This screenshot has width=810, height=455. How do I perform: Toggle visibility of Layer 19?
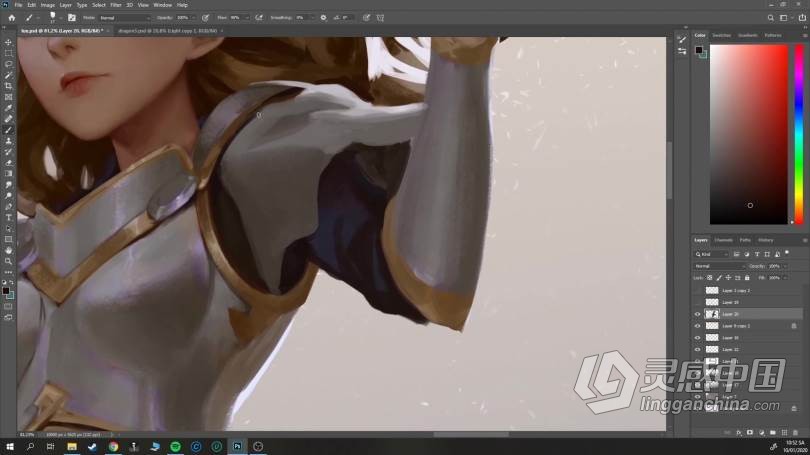click(697, 302)
